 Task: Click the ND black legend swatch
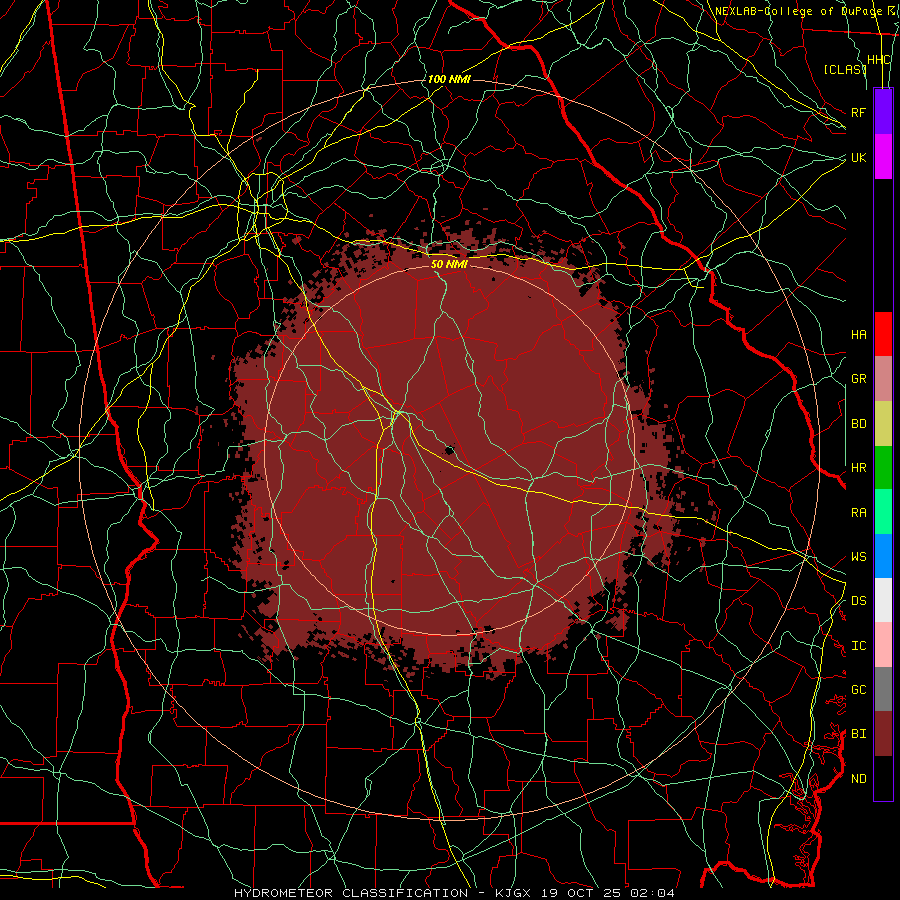883,778
